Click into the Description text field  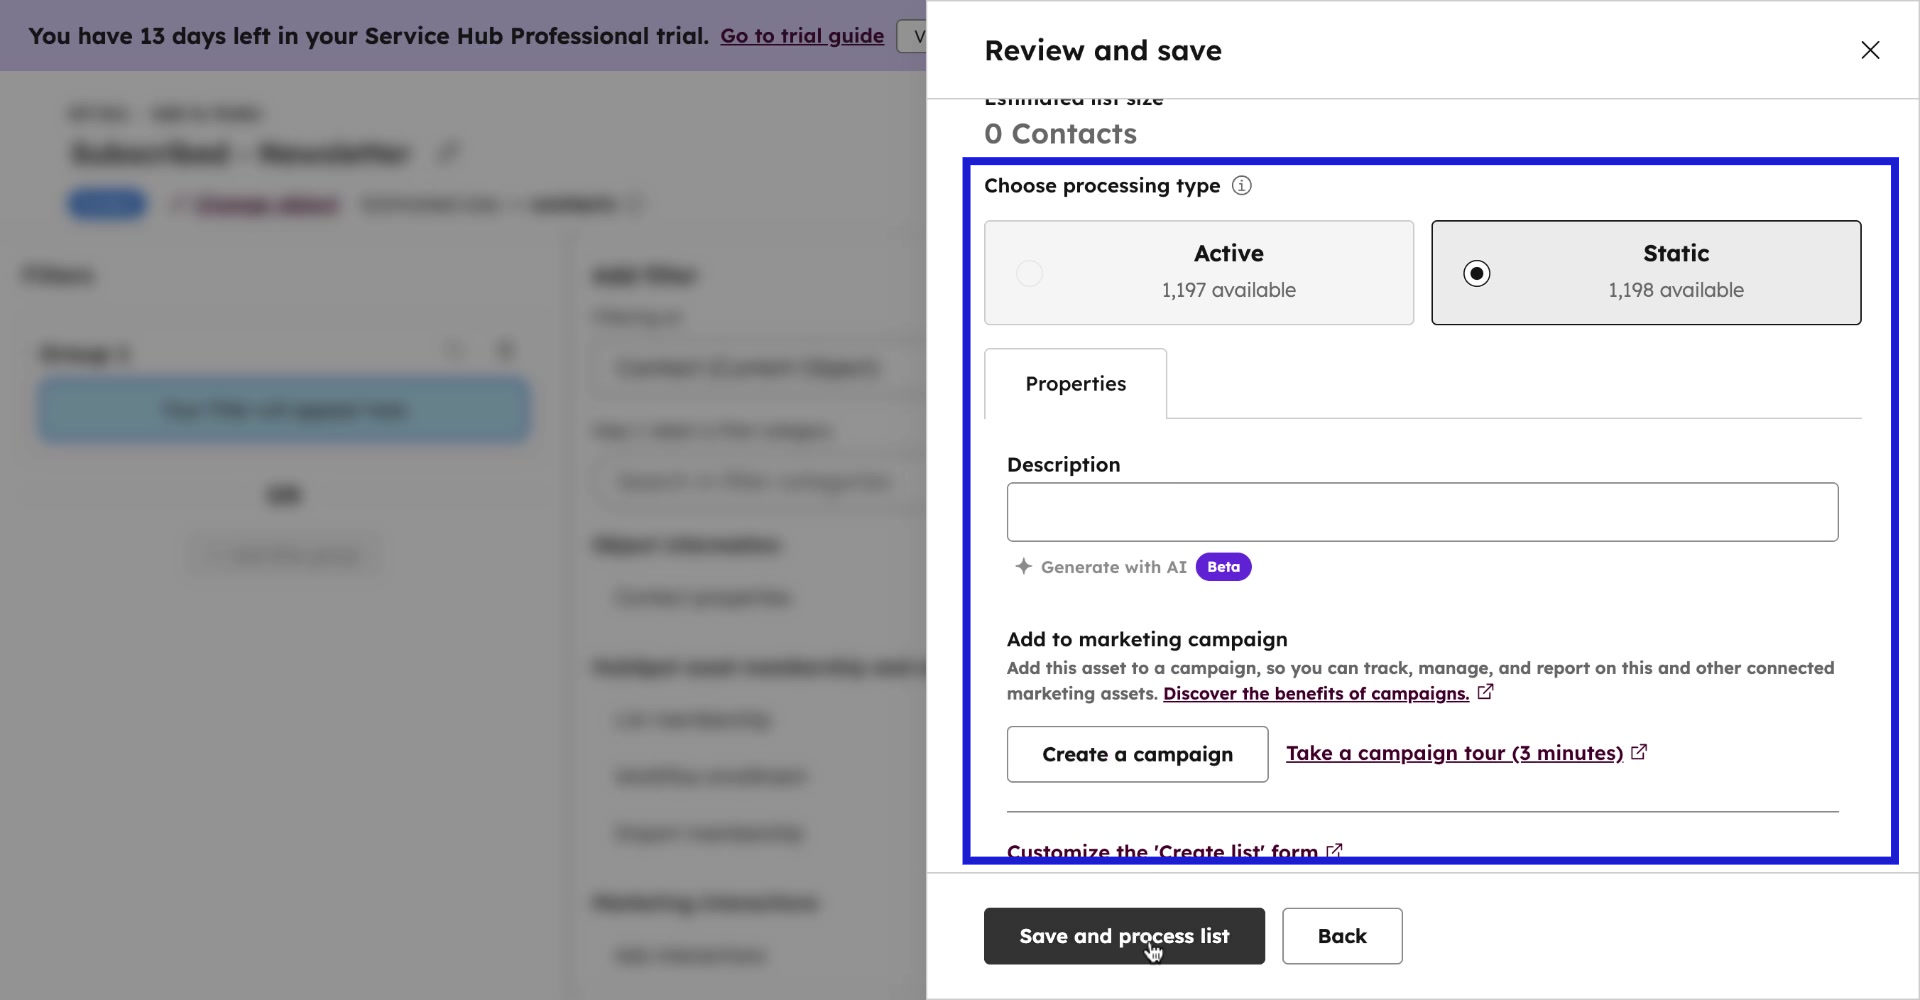point(1421,512)
